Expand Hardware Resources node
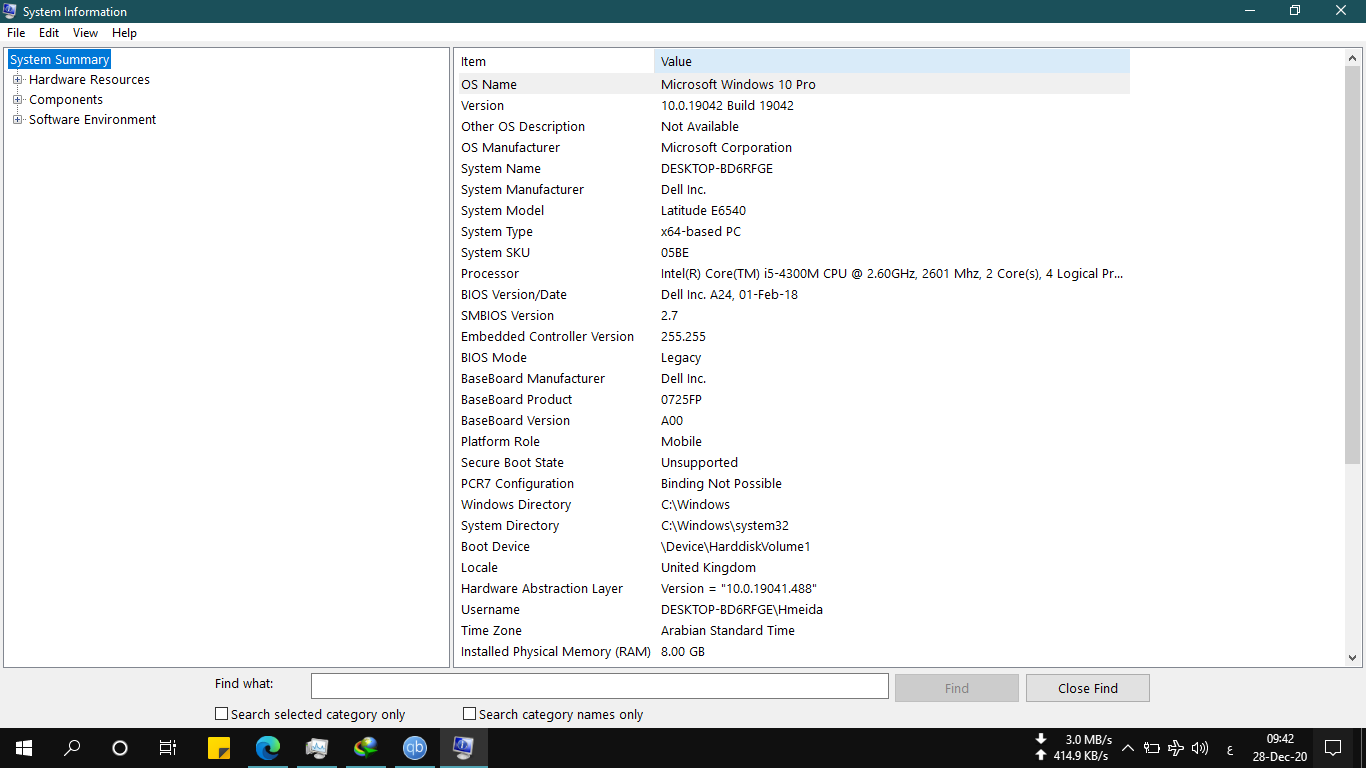This screenshot has width=1366, height=768. pyautogui.click(x=17, y=80)
